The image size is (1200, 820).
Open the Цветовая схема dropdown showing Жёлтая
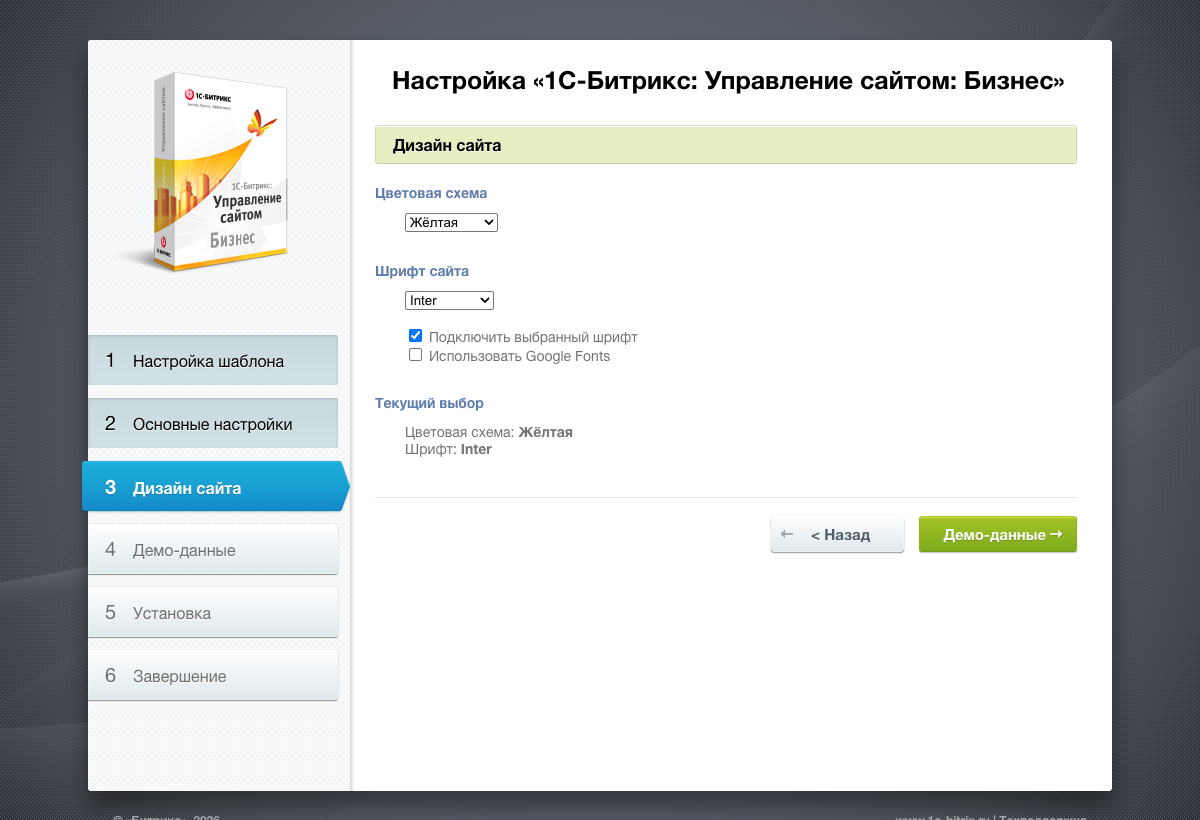coord(451,222)
